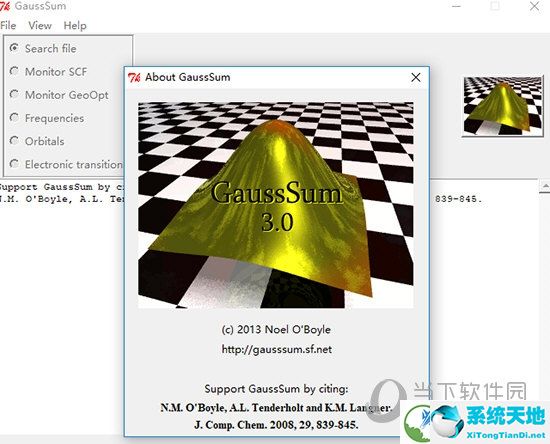Click the Tk icon in About GaussSum title bar
The height and width of the screenshot is (444, 550).
tap(134, 77)
